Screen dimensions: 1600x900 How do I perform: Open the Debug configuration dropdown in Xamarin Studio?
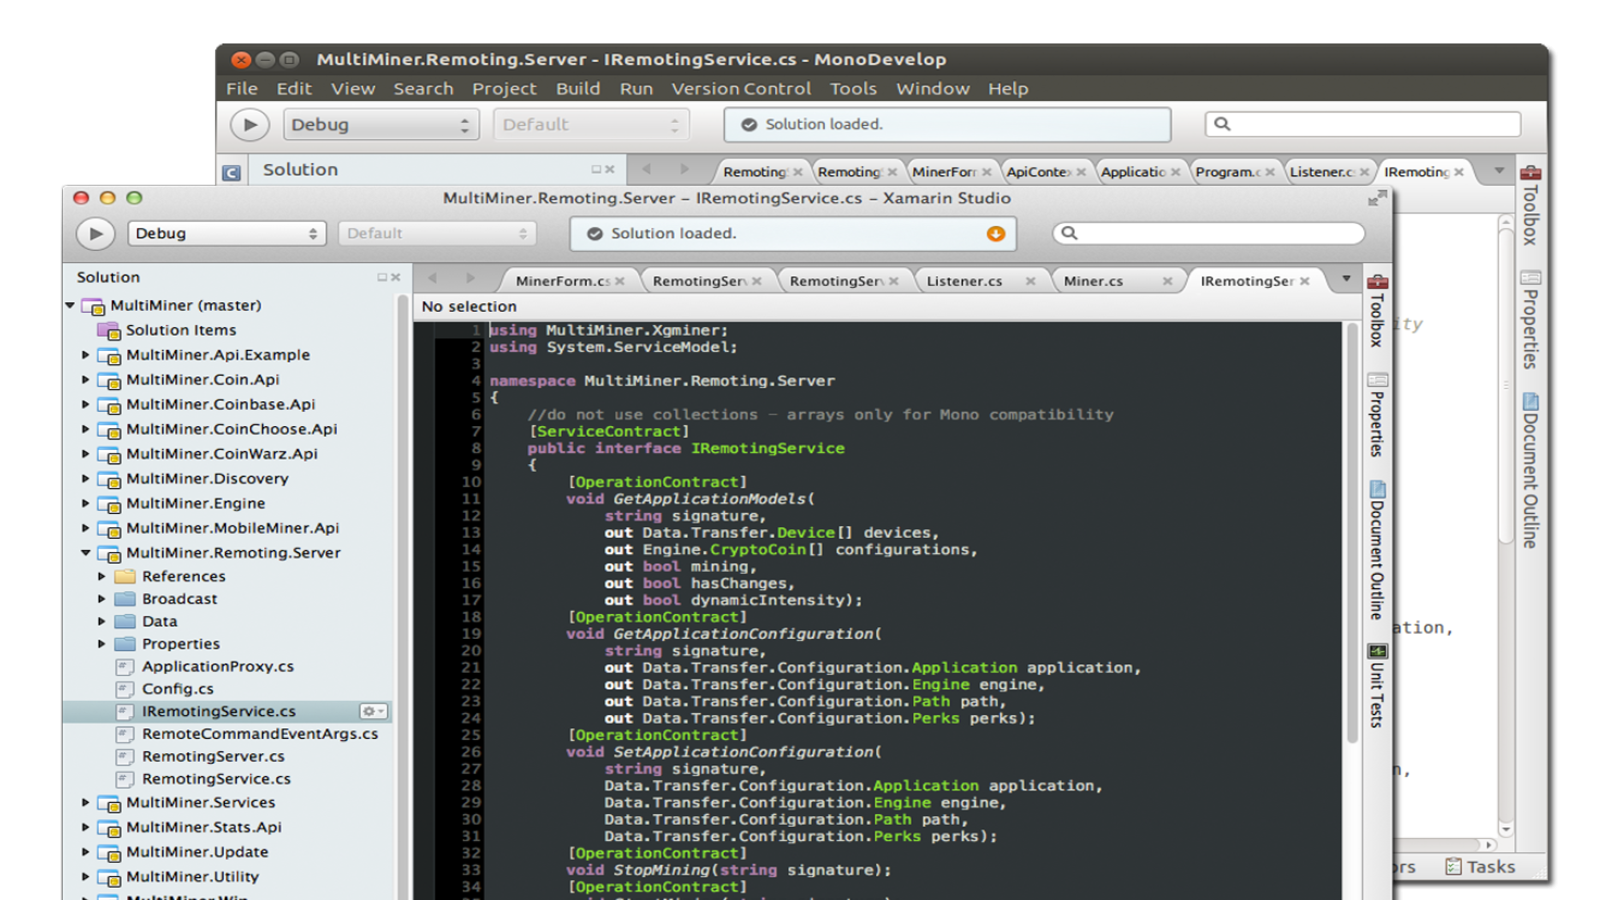click(x=227, y=233)
